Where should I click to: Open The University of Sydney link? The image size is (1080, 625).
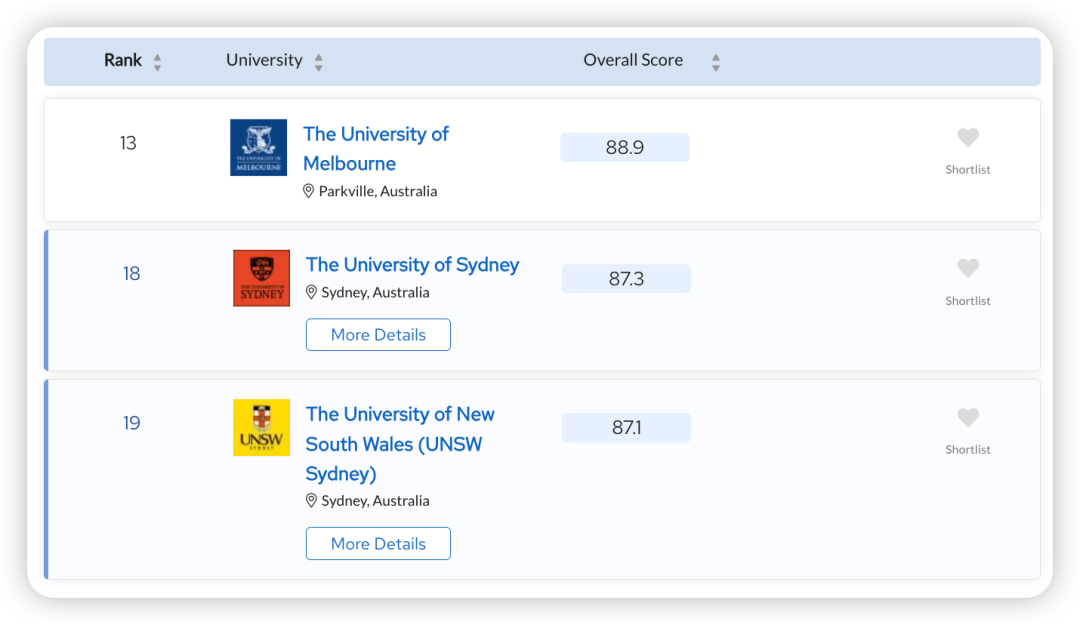click(x=413, y=265)
